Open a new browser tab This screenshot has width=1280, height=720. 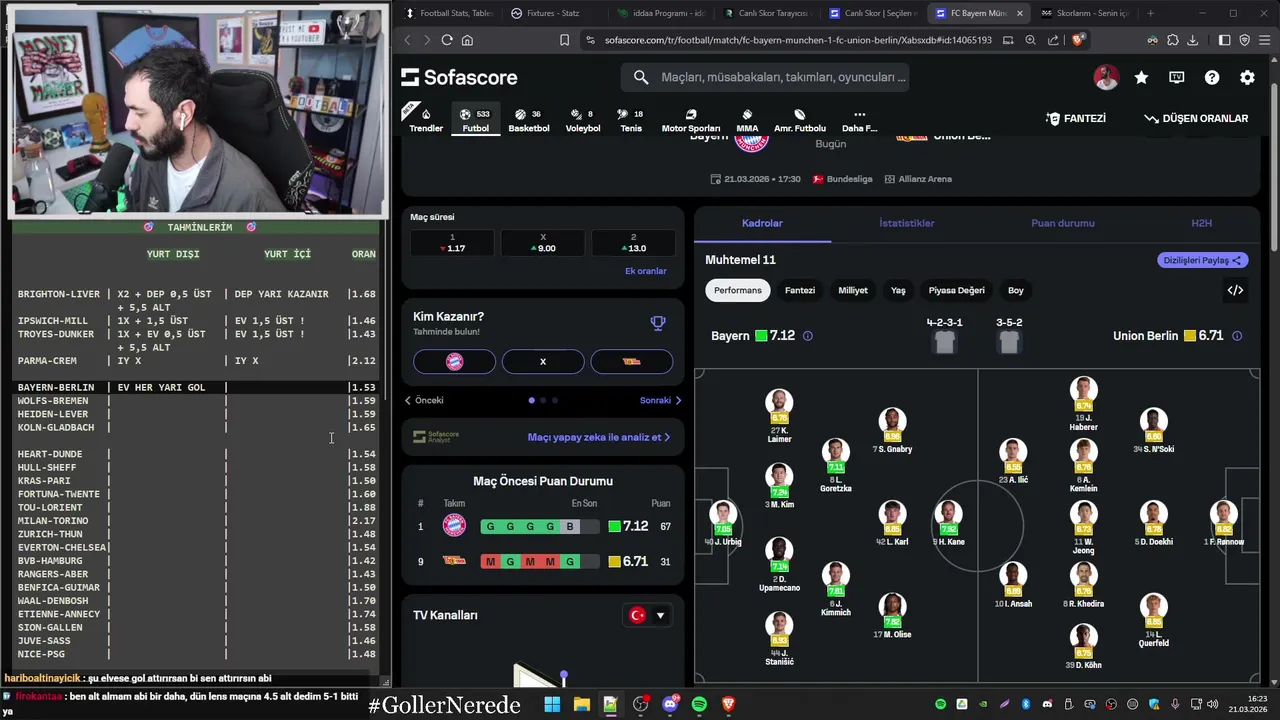(1150, 13)
